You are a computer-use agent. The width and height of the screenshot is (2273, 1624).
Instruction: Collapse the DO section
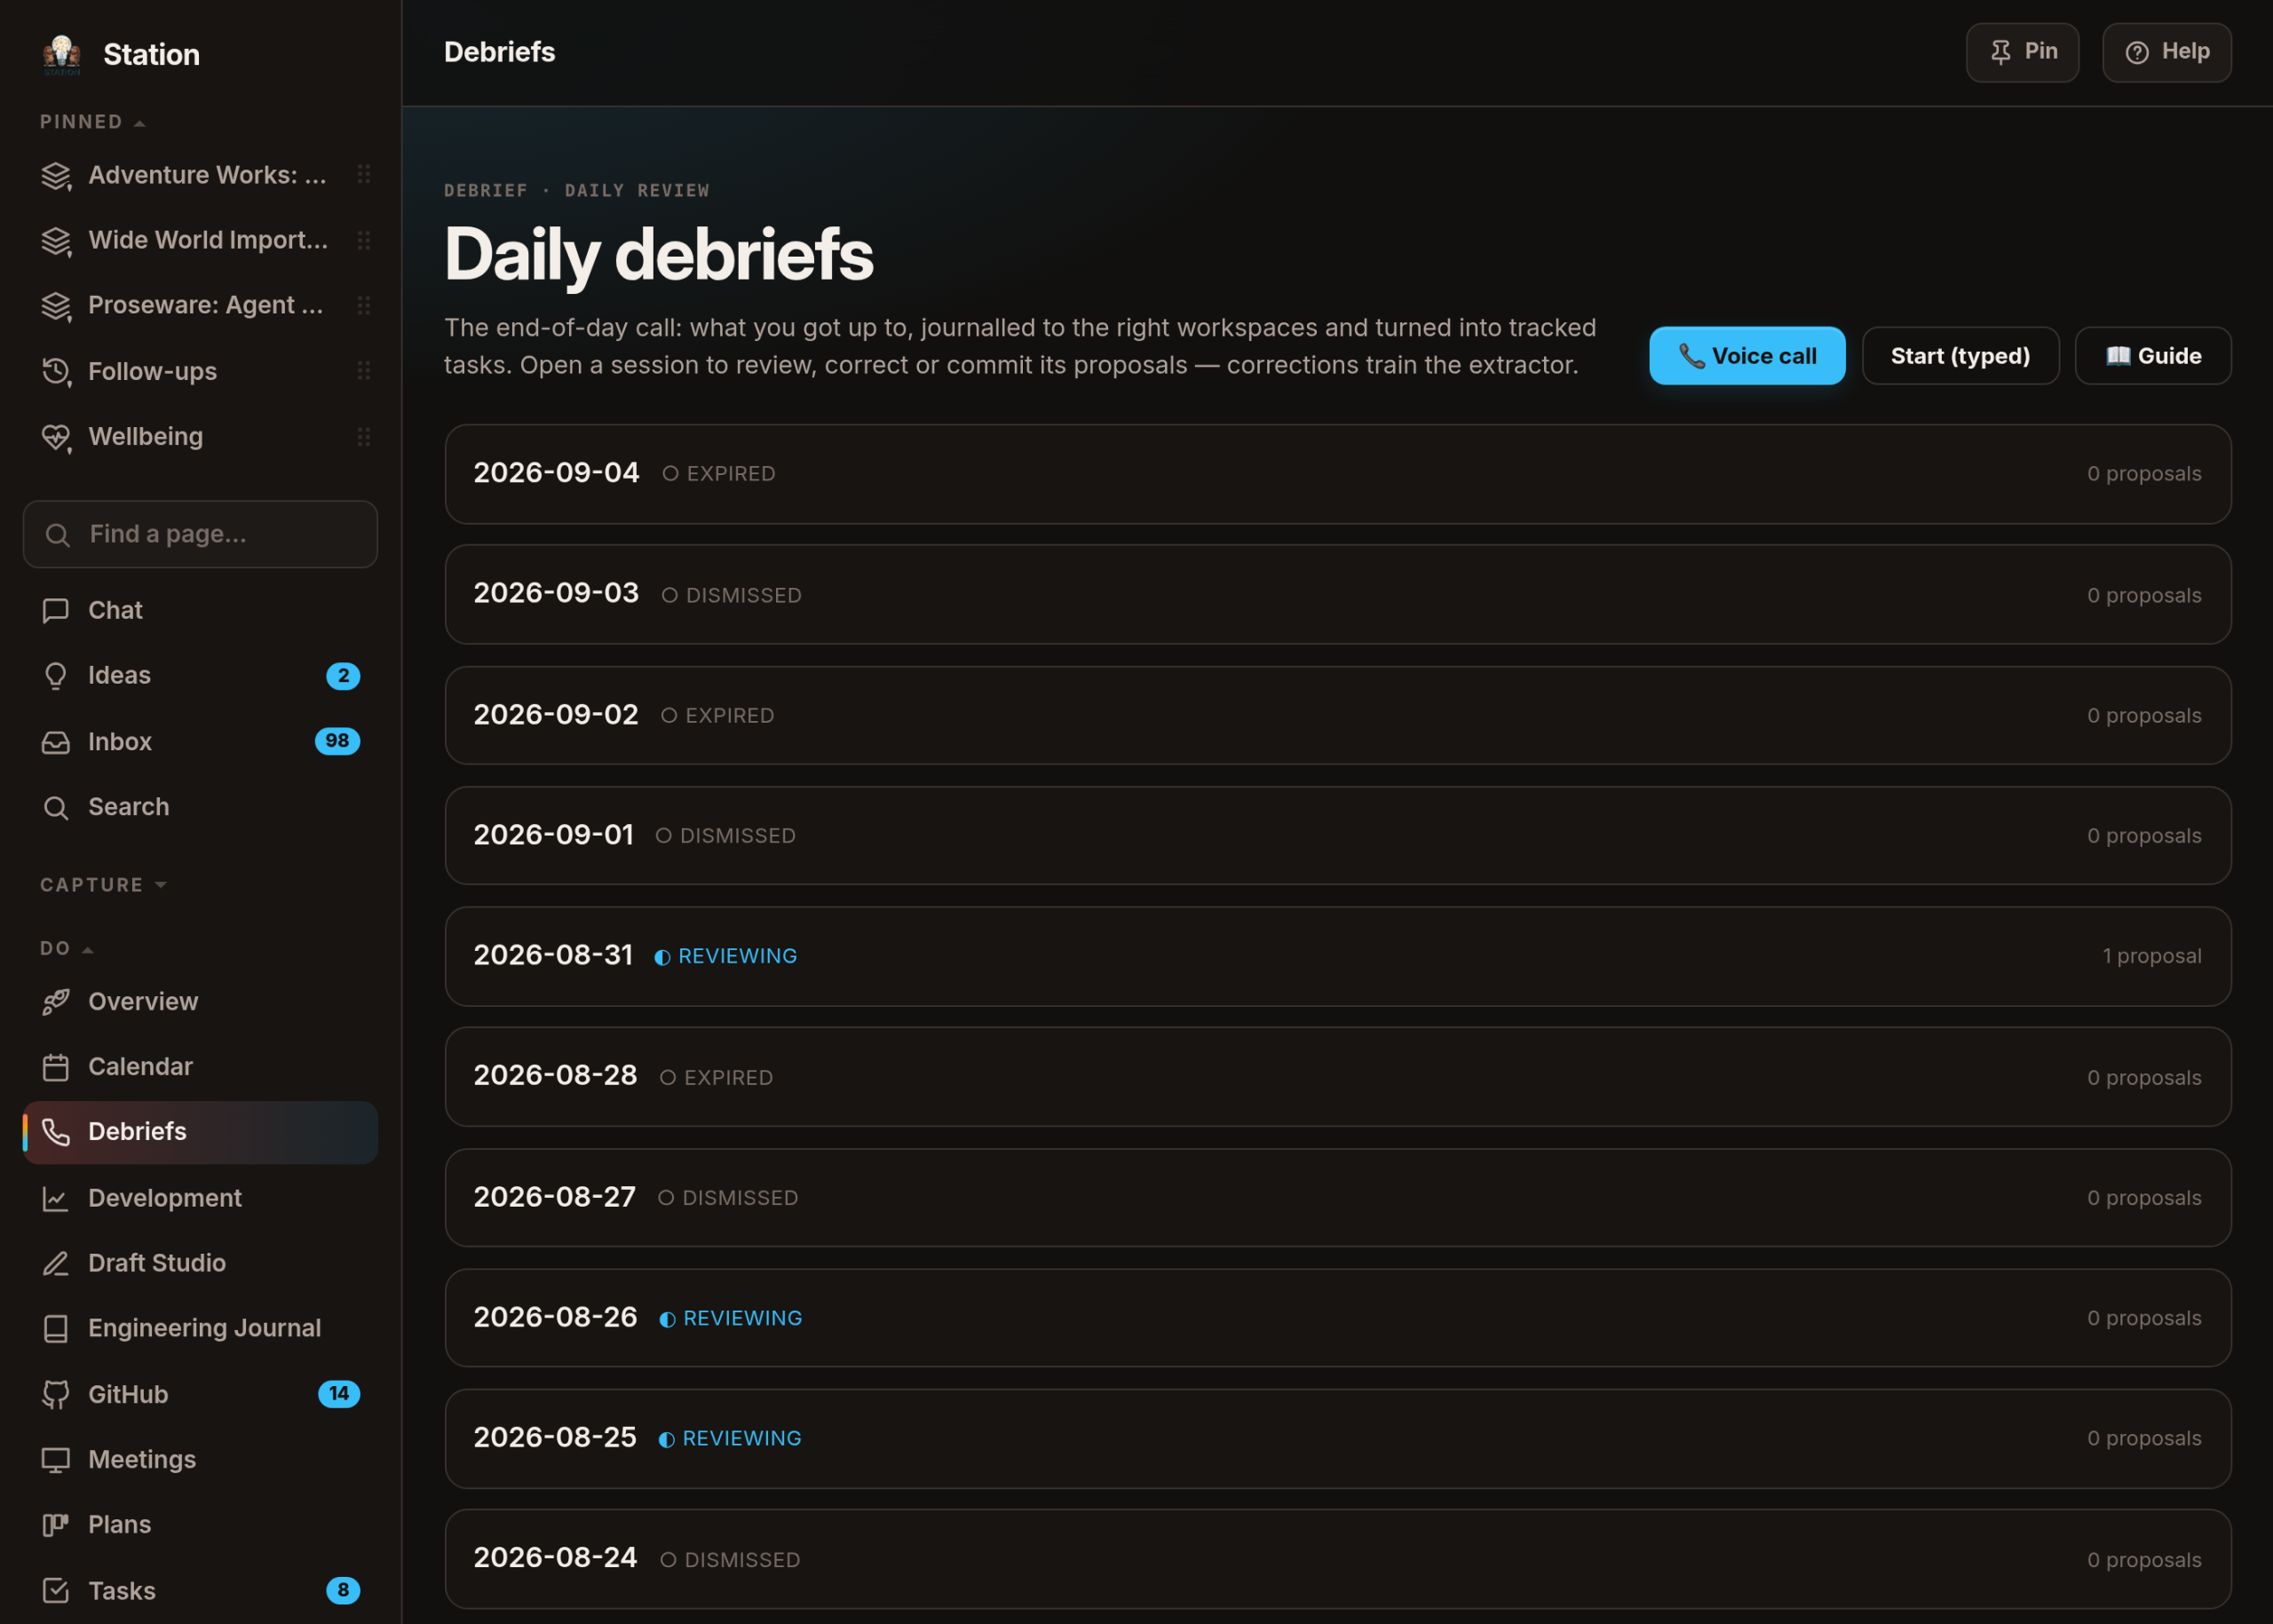[x=66, y=948]
